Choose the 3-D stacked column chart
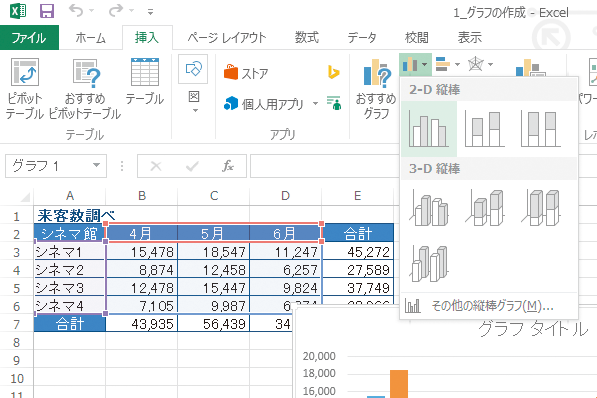Image resolution: width=597 pixels, height=398 pixels. (x=485, y=208)
